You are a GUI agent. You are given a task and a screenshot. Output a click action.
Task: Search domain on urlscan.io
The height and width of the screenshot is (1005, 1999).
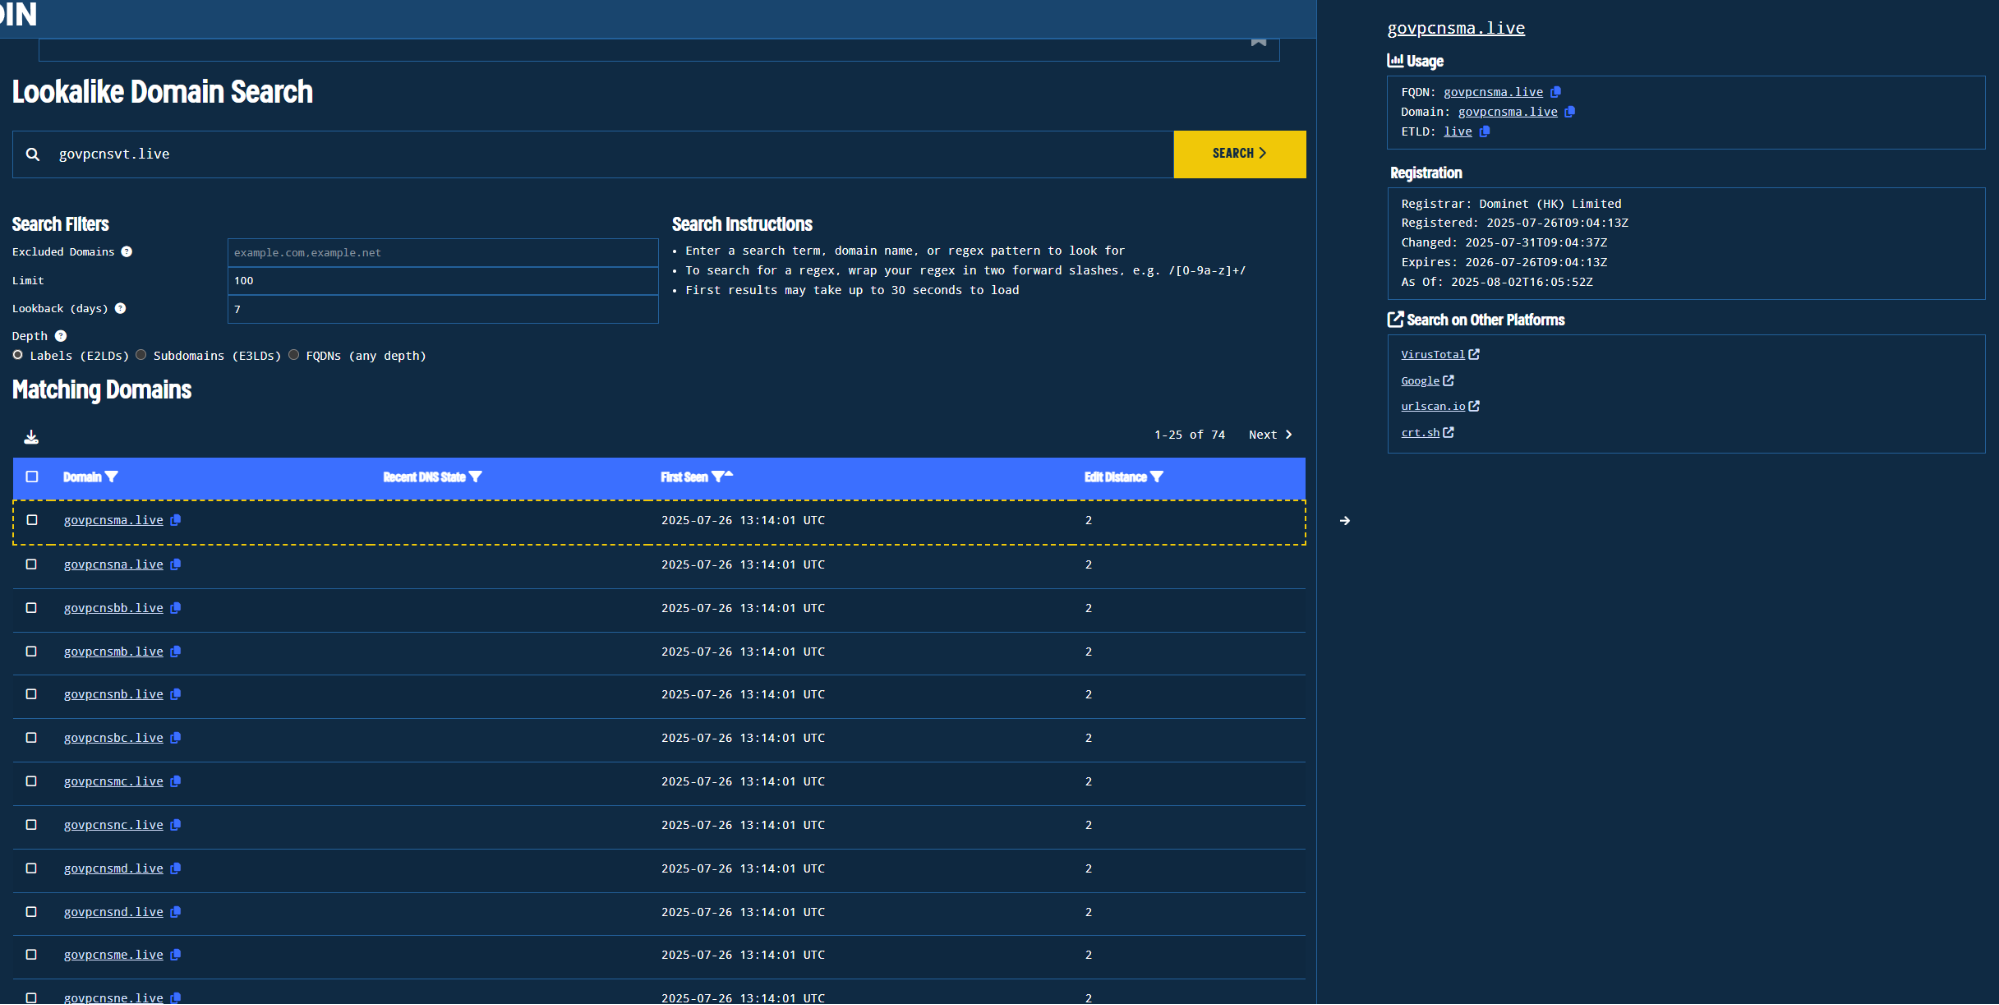pyautogui.click(x=1440, y=407)
